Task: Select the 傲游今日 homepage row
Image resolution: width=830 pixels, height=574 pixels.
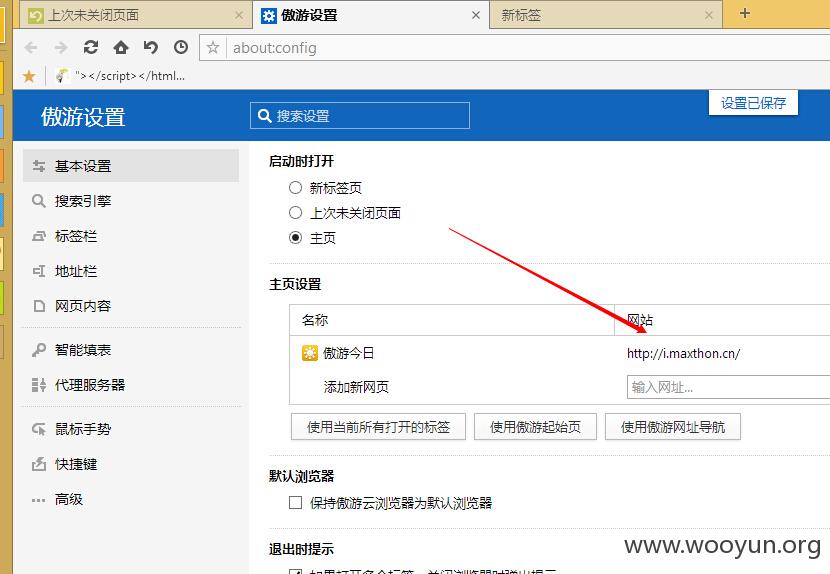Action: [x=560, y=353]
